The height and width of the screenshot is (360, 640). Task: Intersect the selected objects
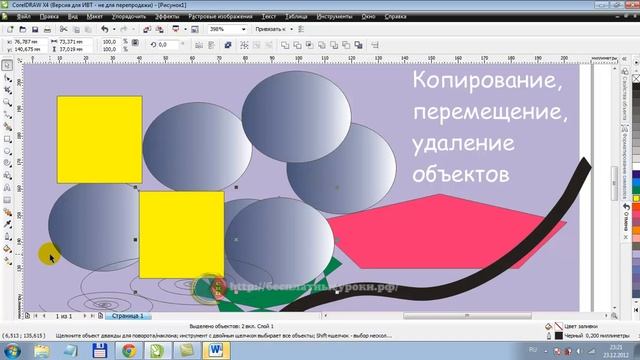[x=309, y=45]
